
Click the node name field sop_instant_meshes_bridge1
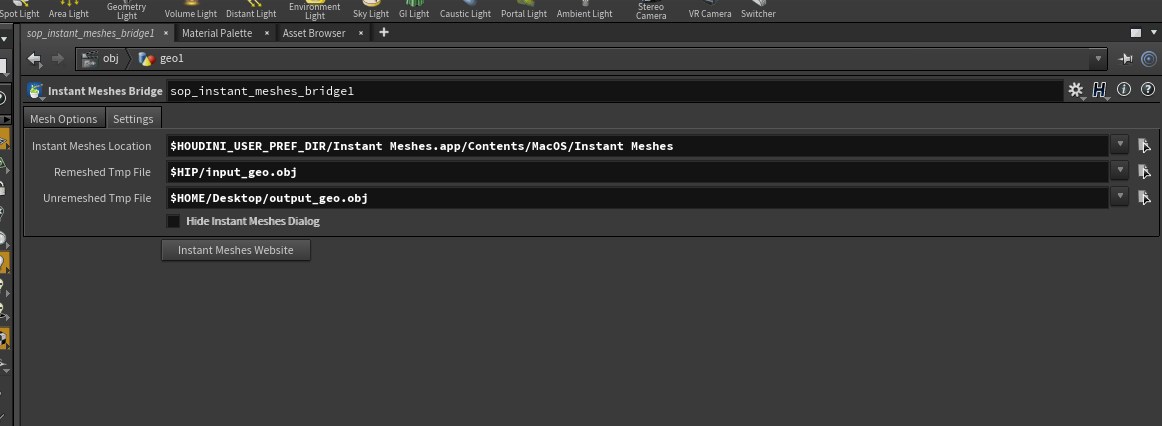[615, 91]
